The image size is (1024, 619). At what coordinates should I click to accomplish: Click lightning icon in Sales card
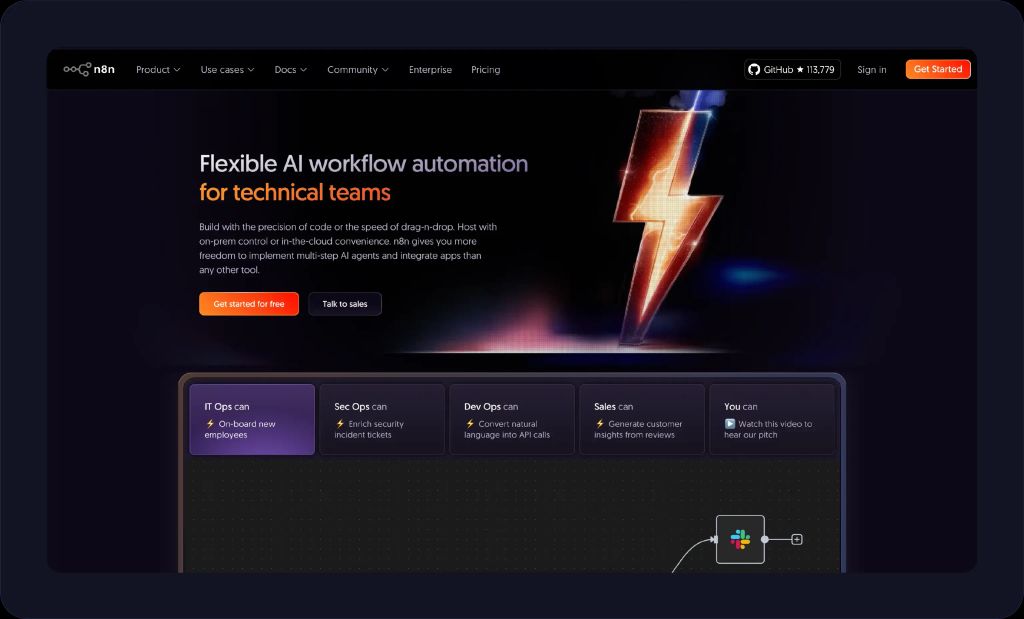600,424
